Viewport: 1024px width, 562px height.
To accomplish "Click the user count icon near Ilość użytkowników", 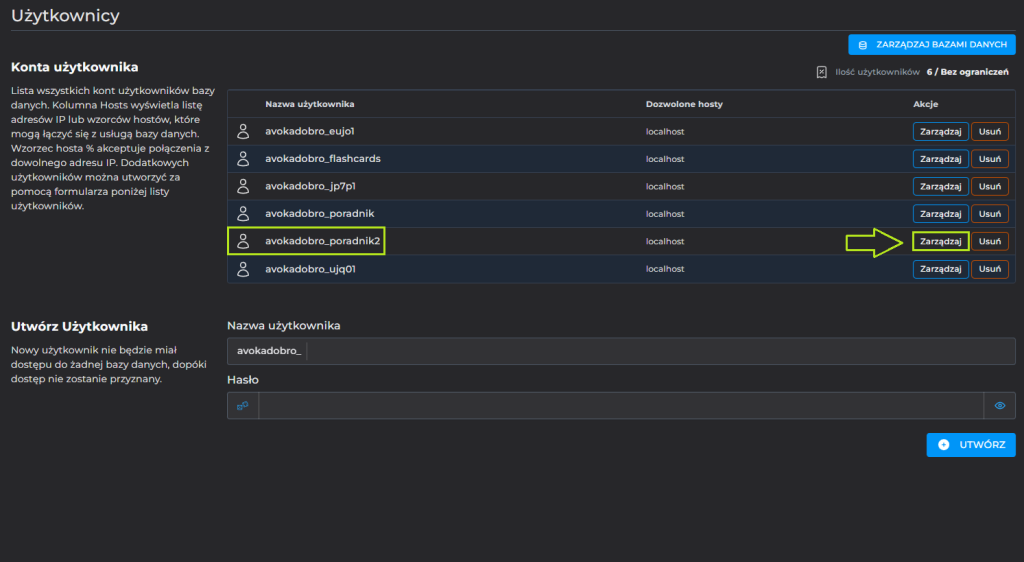I will click(x=822, y=72).
